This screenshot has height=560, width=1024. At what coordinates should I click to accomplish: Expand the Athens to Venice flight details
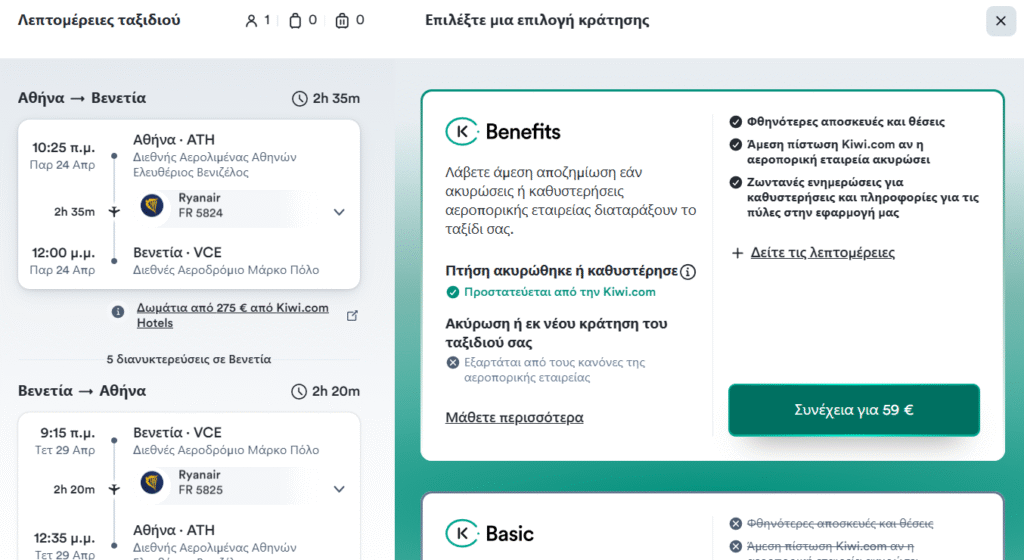339,212
